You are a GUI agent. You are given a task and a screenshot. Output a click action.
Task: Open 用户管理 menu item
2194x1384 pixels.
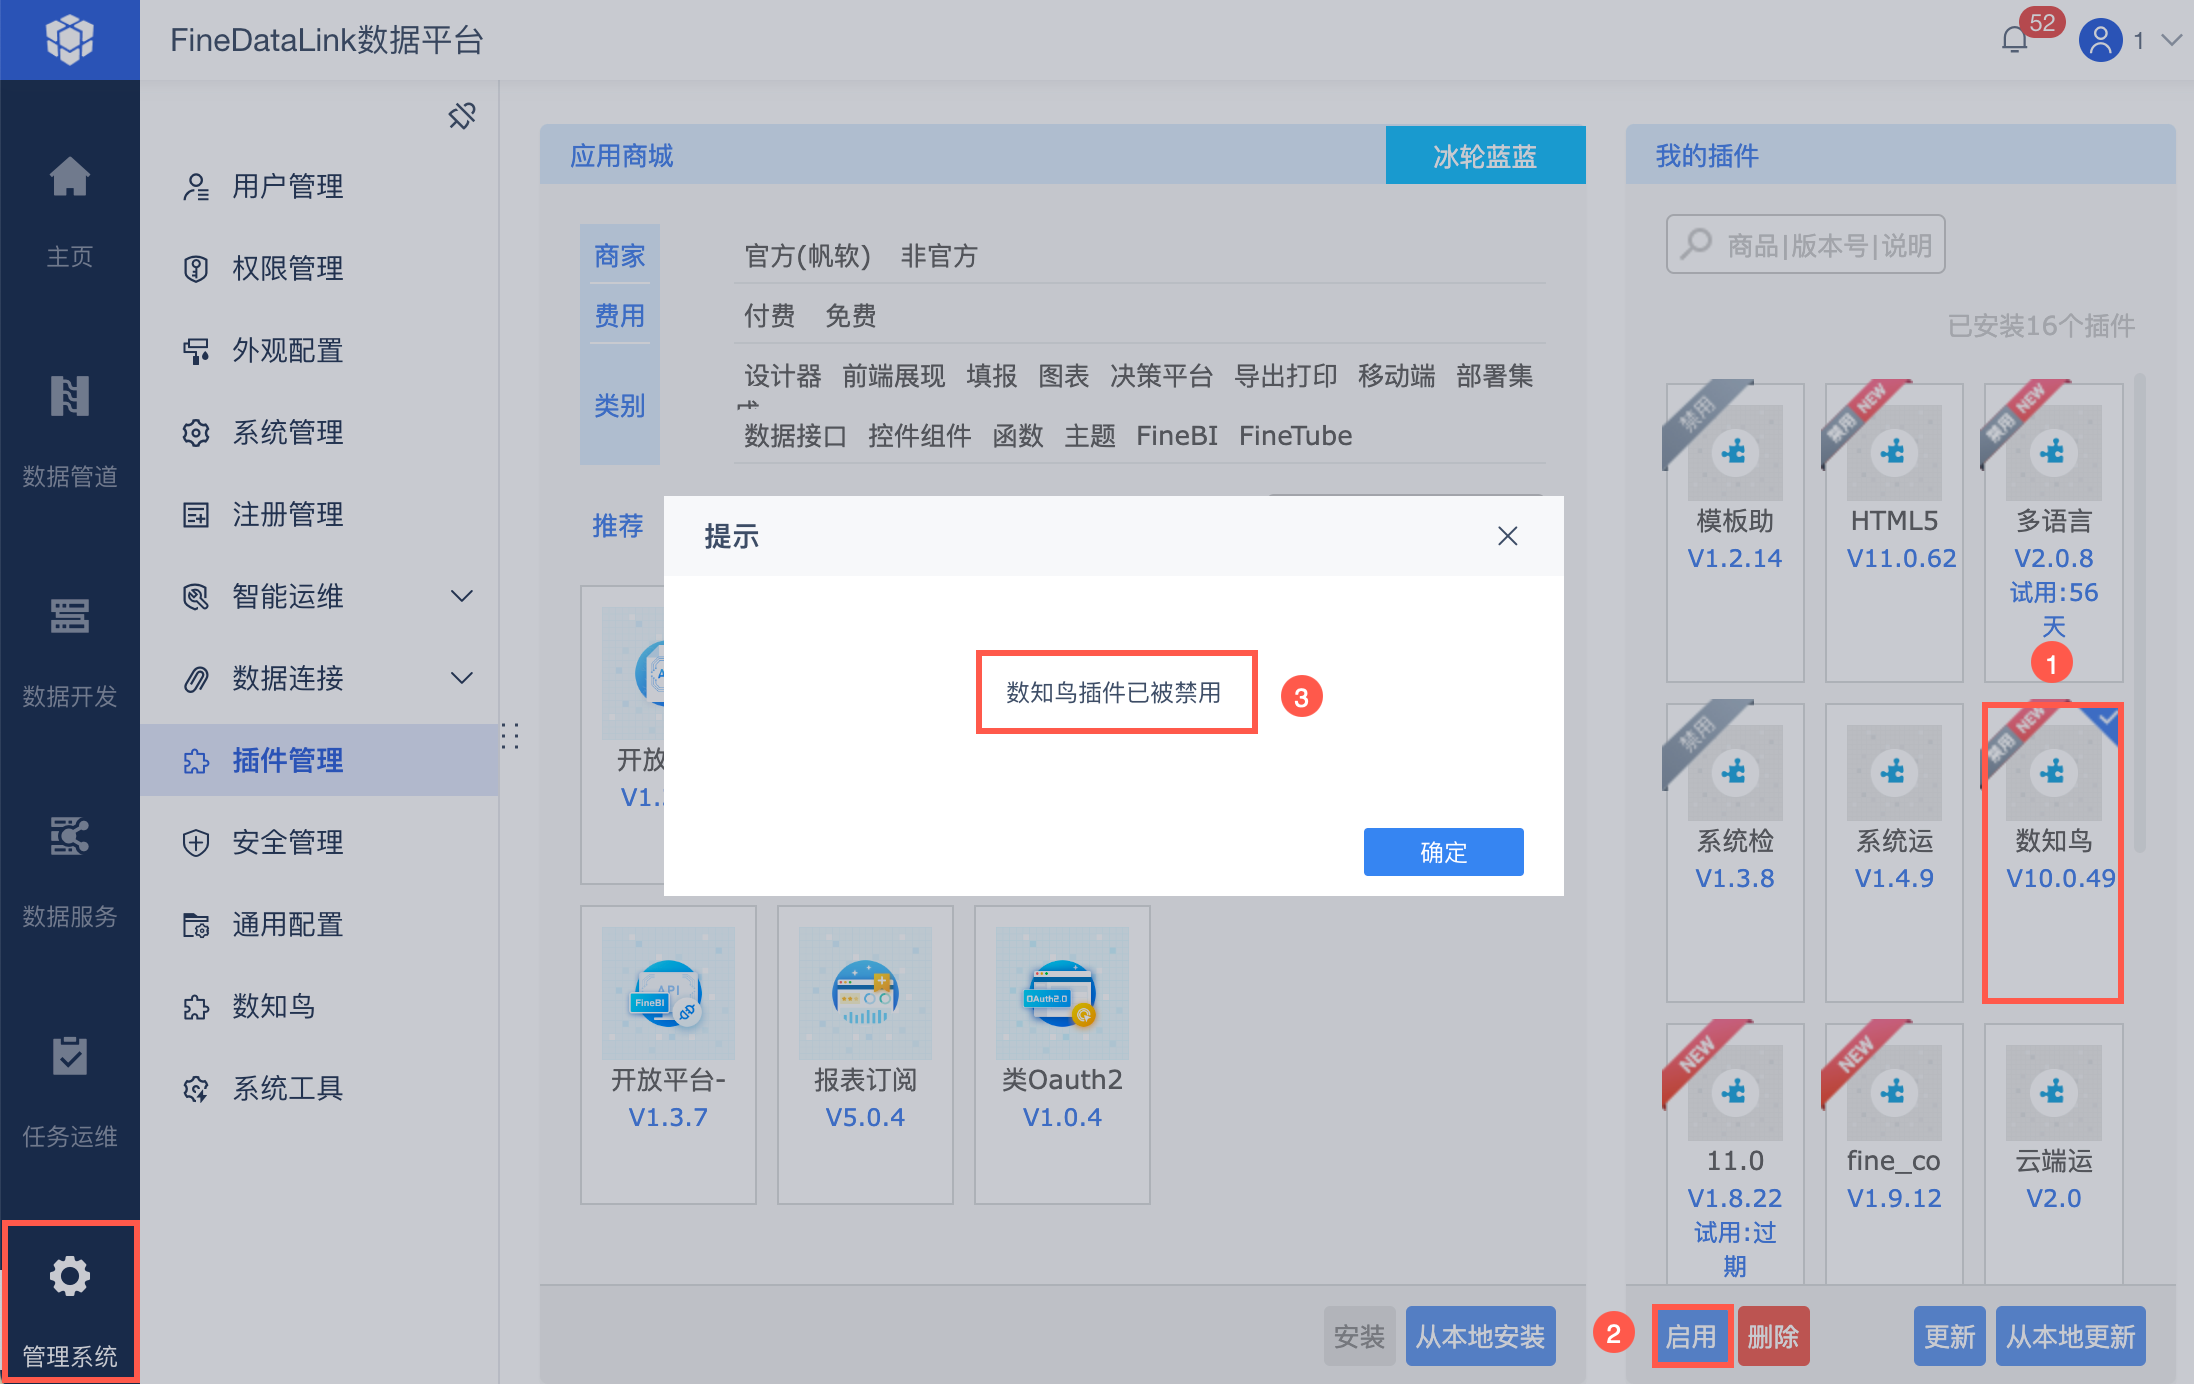[287, 187]
